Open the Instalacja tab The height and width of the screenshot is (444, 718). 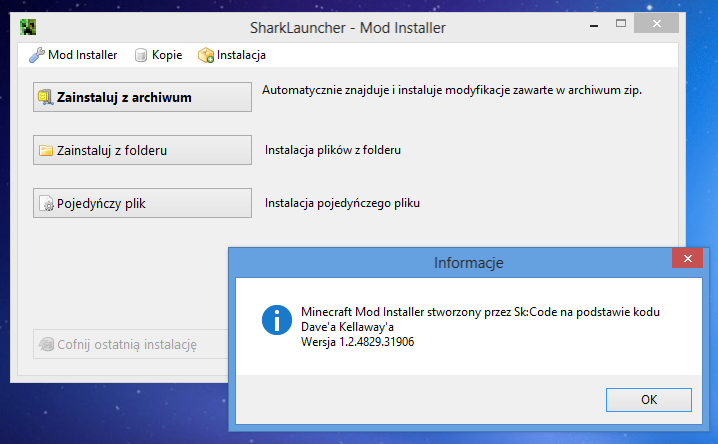[232, 55]
